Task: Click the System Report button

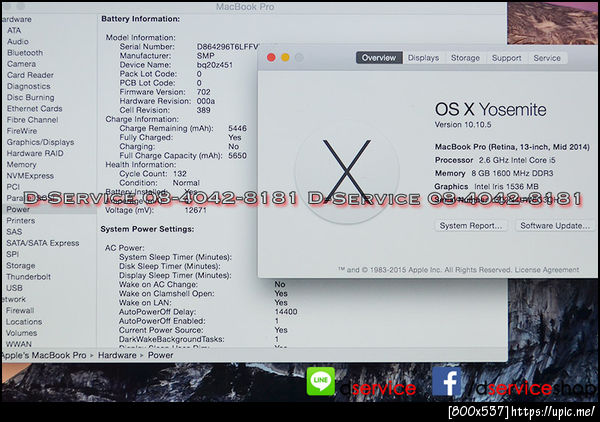Action: click(471, 226)
